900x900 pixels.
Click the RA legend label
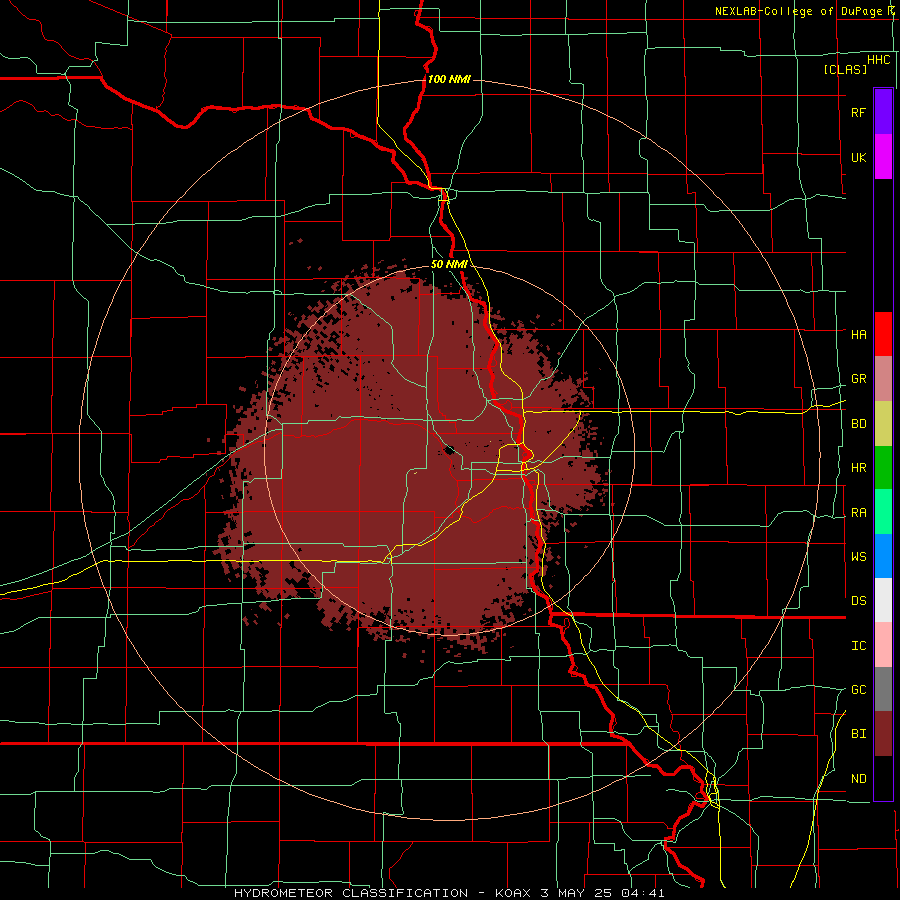tap(858, 513)
